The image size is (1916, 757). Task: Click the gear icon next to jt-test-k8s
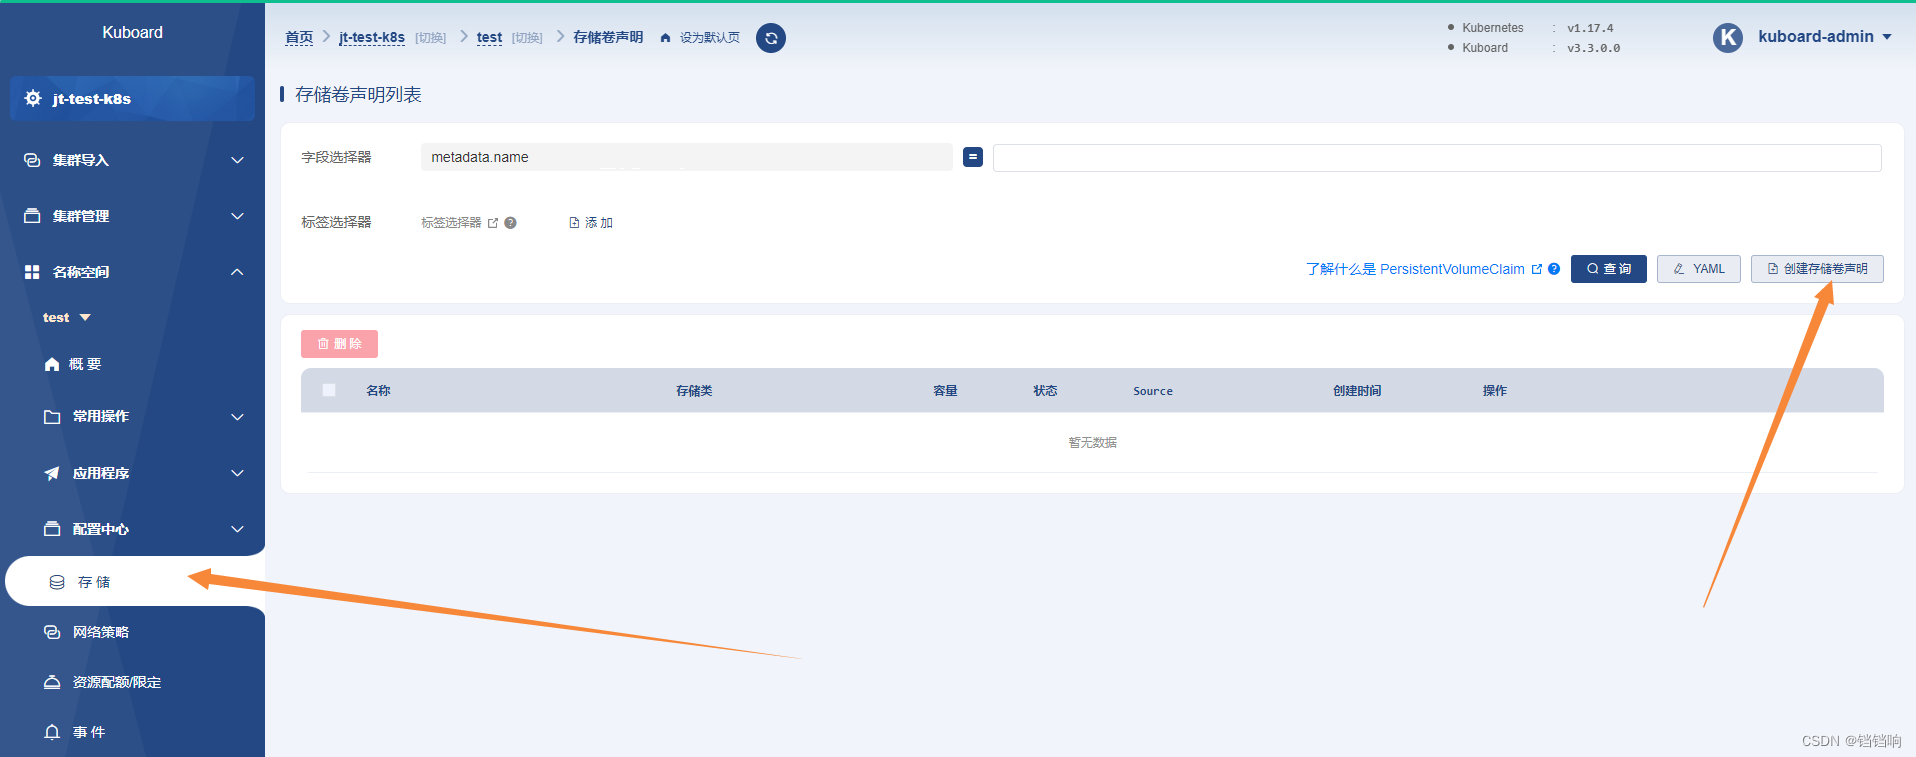click(x=33, y=98)
